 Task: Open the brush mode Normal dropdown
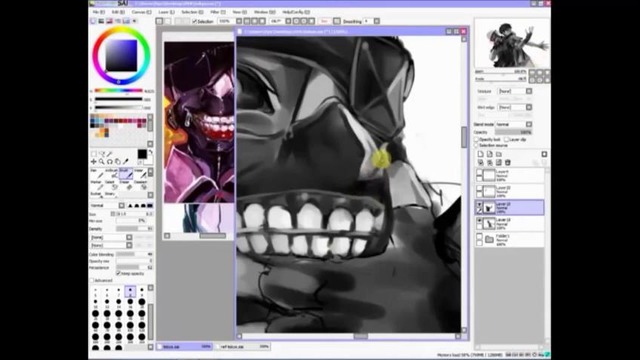coord(122,205)
